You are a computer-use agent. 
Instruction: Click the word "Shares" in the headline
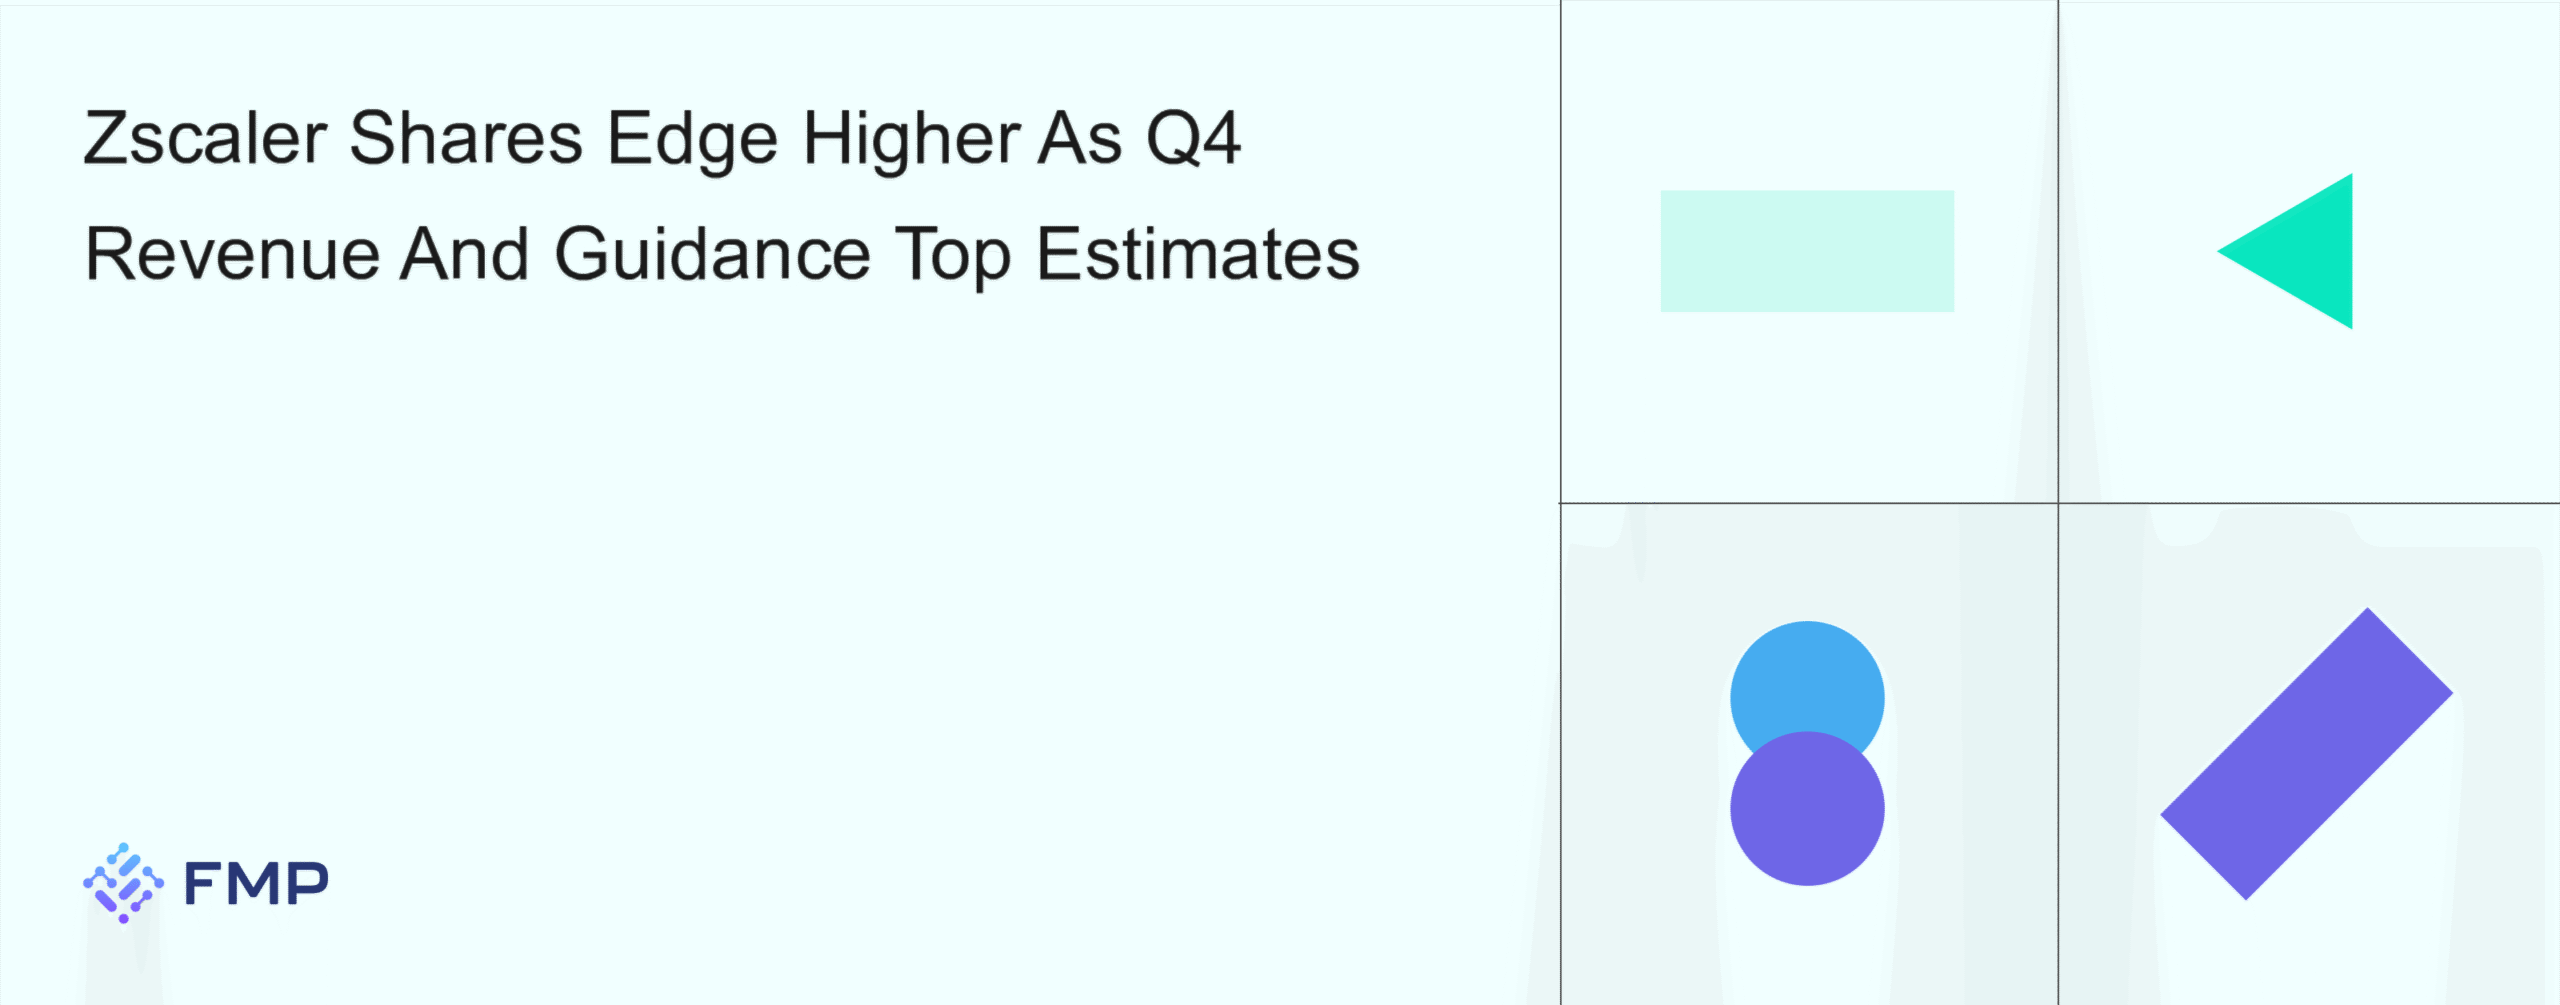click(x=466, y=138)
